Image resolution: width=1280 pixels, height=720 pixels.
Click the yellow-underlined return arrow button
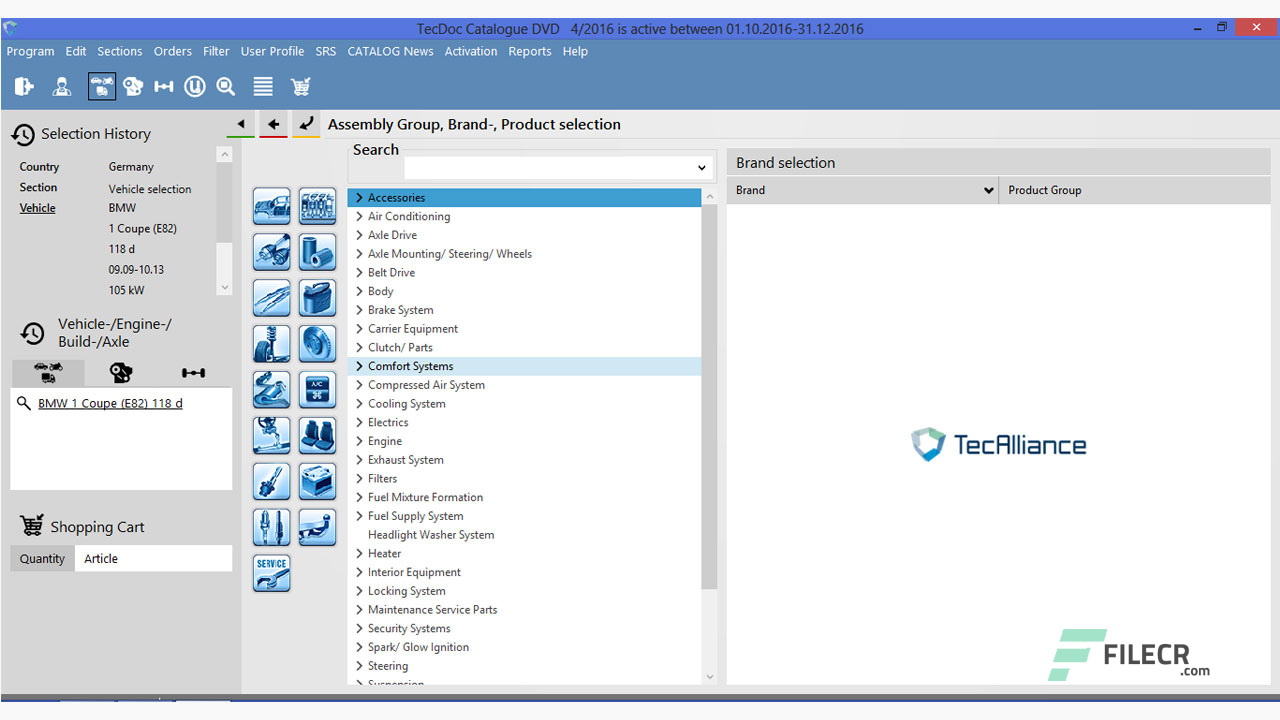(306, 125)
